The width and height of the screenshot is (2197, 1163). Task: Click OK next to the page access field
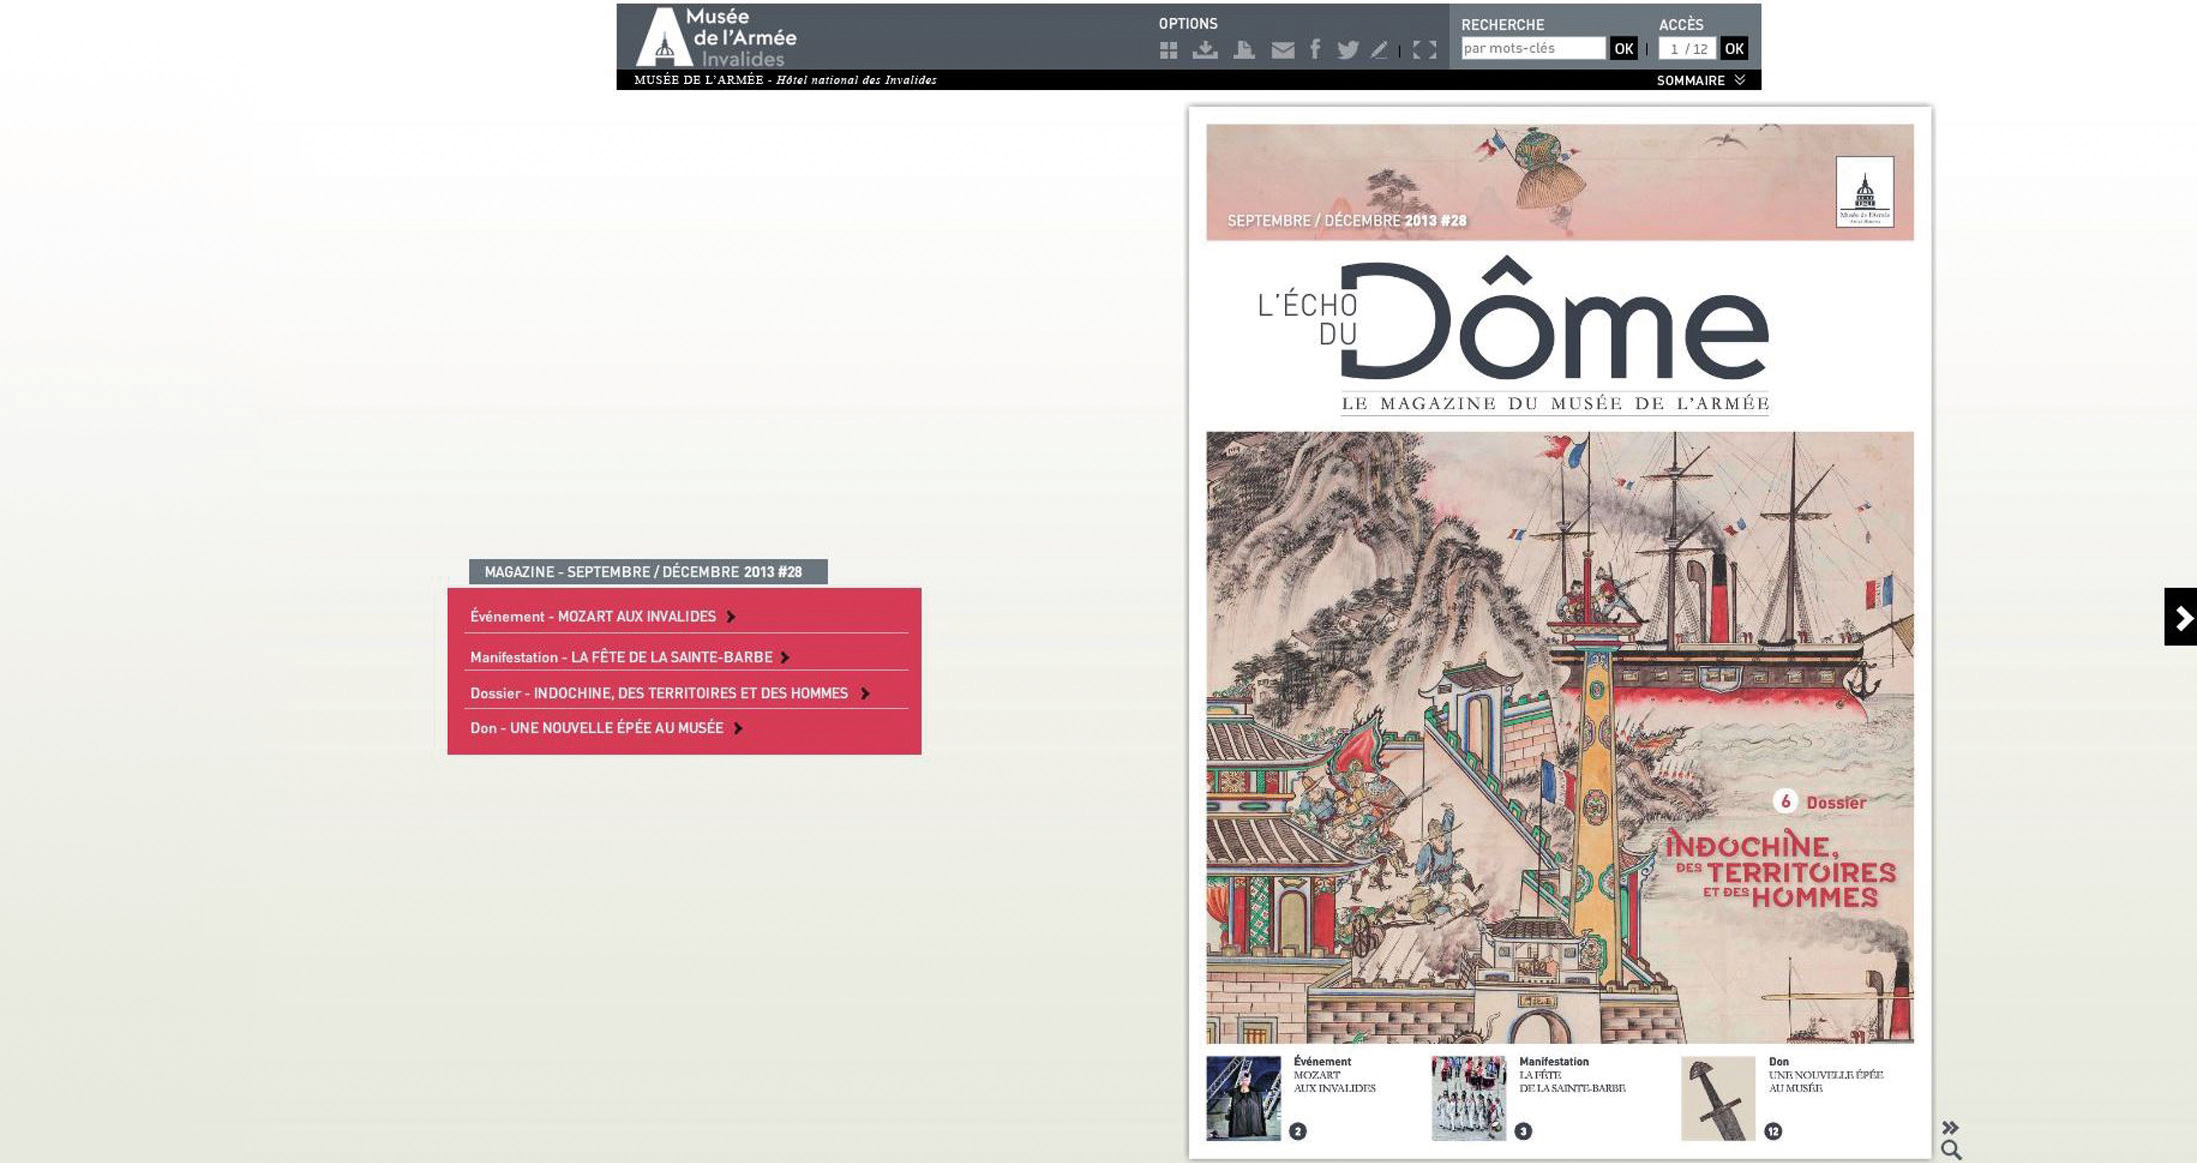coord(1734,48)
